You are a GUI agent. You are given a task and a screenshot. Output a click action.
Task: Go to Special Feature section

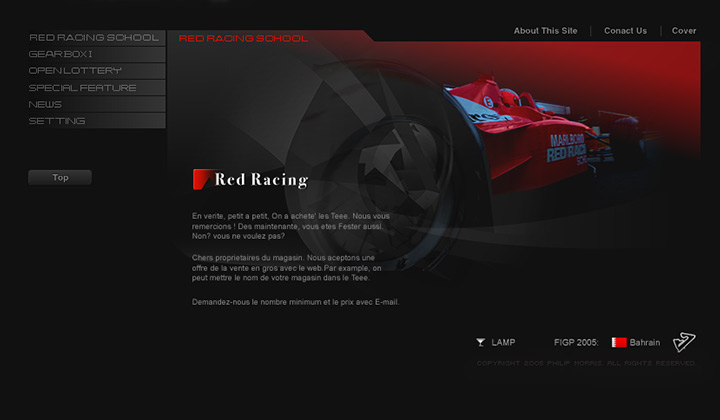point(96,88)
